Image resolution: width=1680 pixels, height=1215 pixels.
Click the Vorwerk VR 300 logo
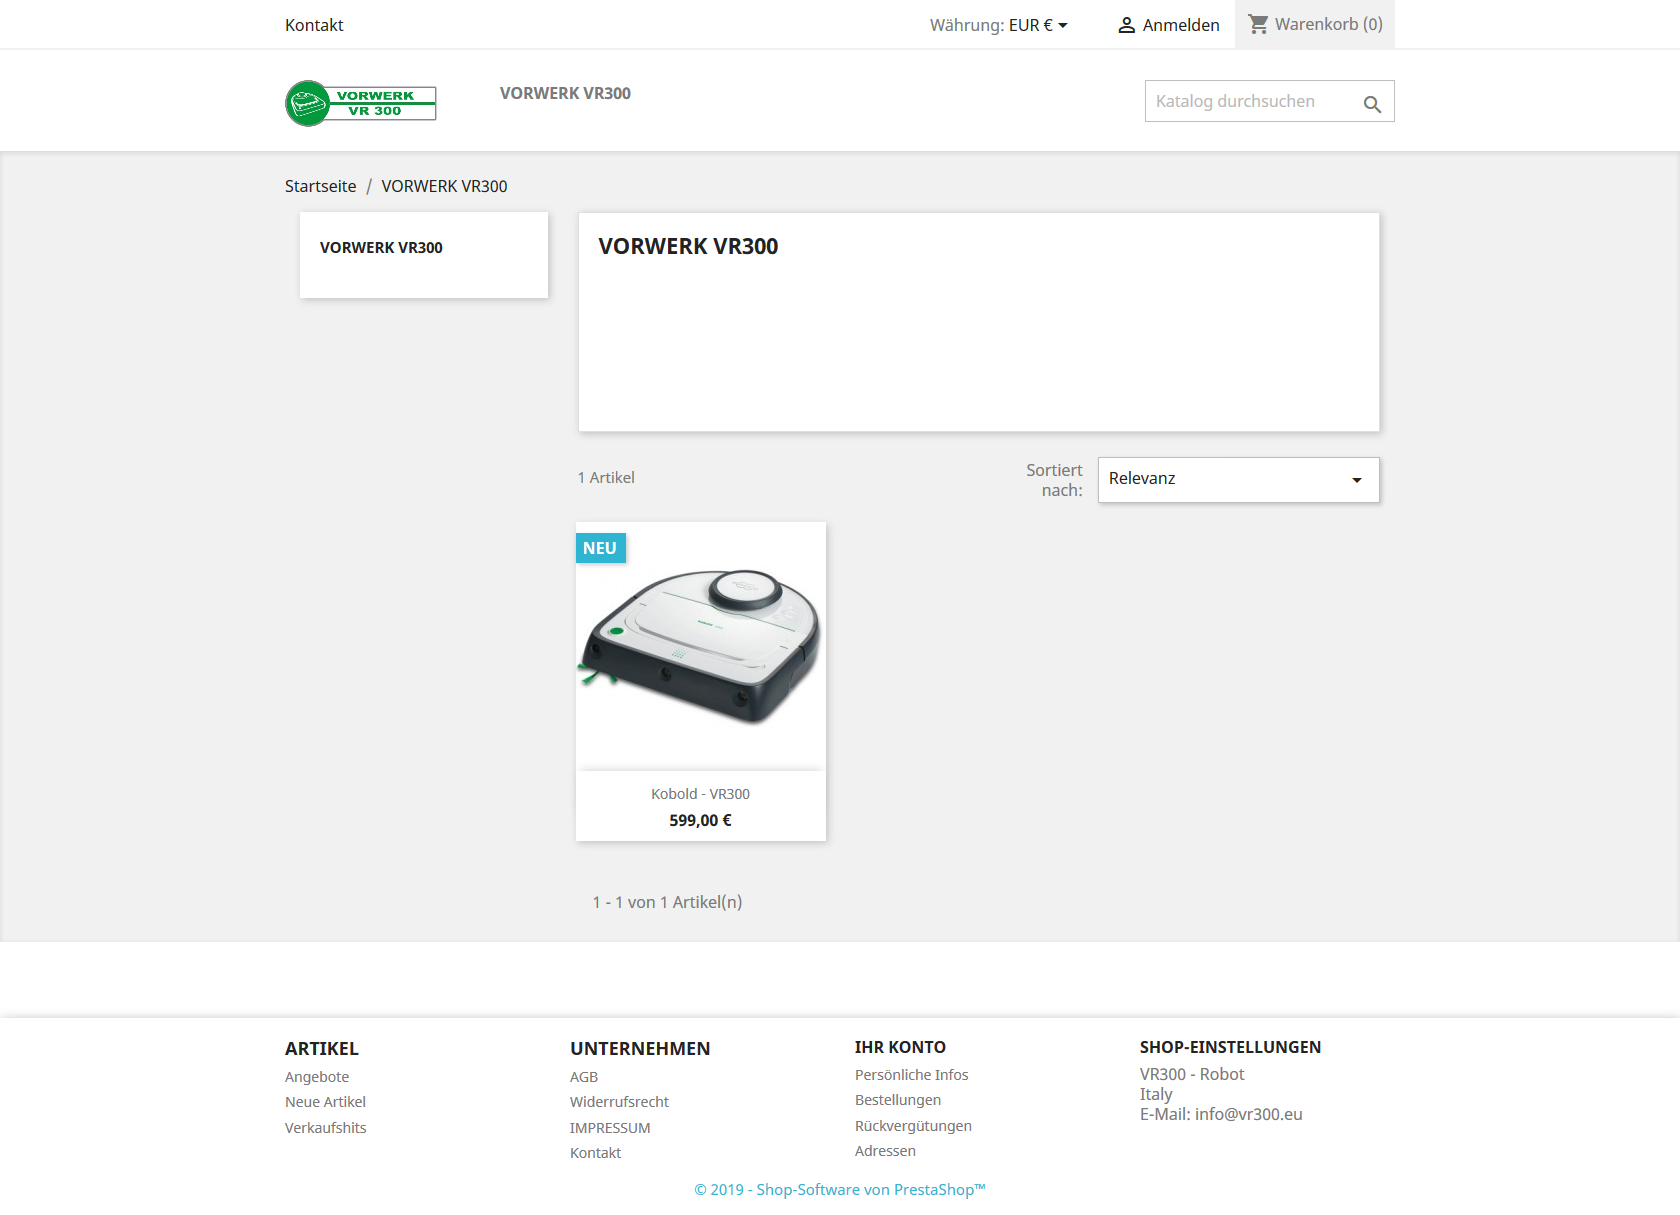(x=361, y=103)
